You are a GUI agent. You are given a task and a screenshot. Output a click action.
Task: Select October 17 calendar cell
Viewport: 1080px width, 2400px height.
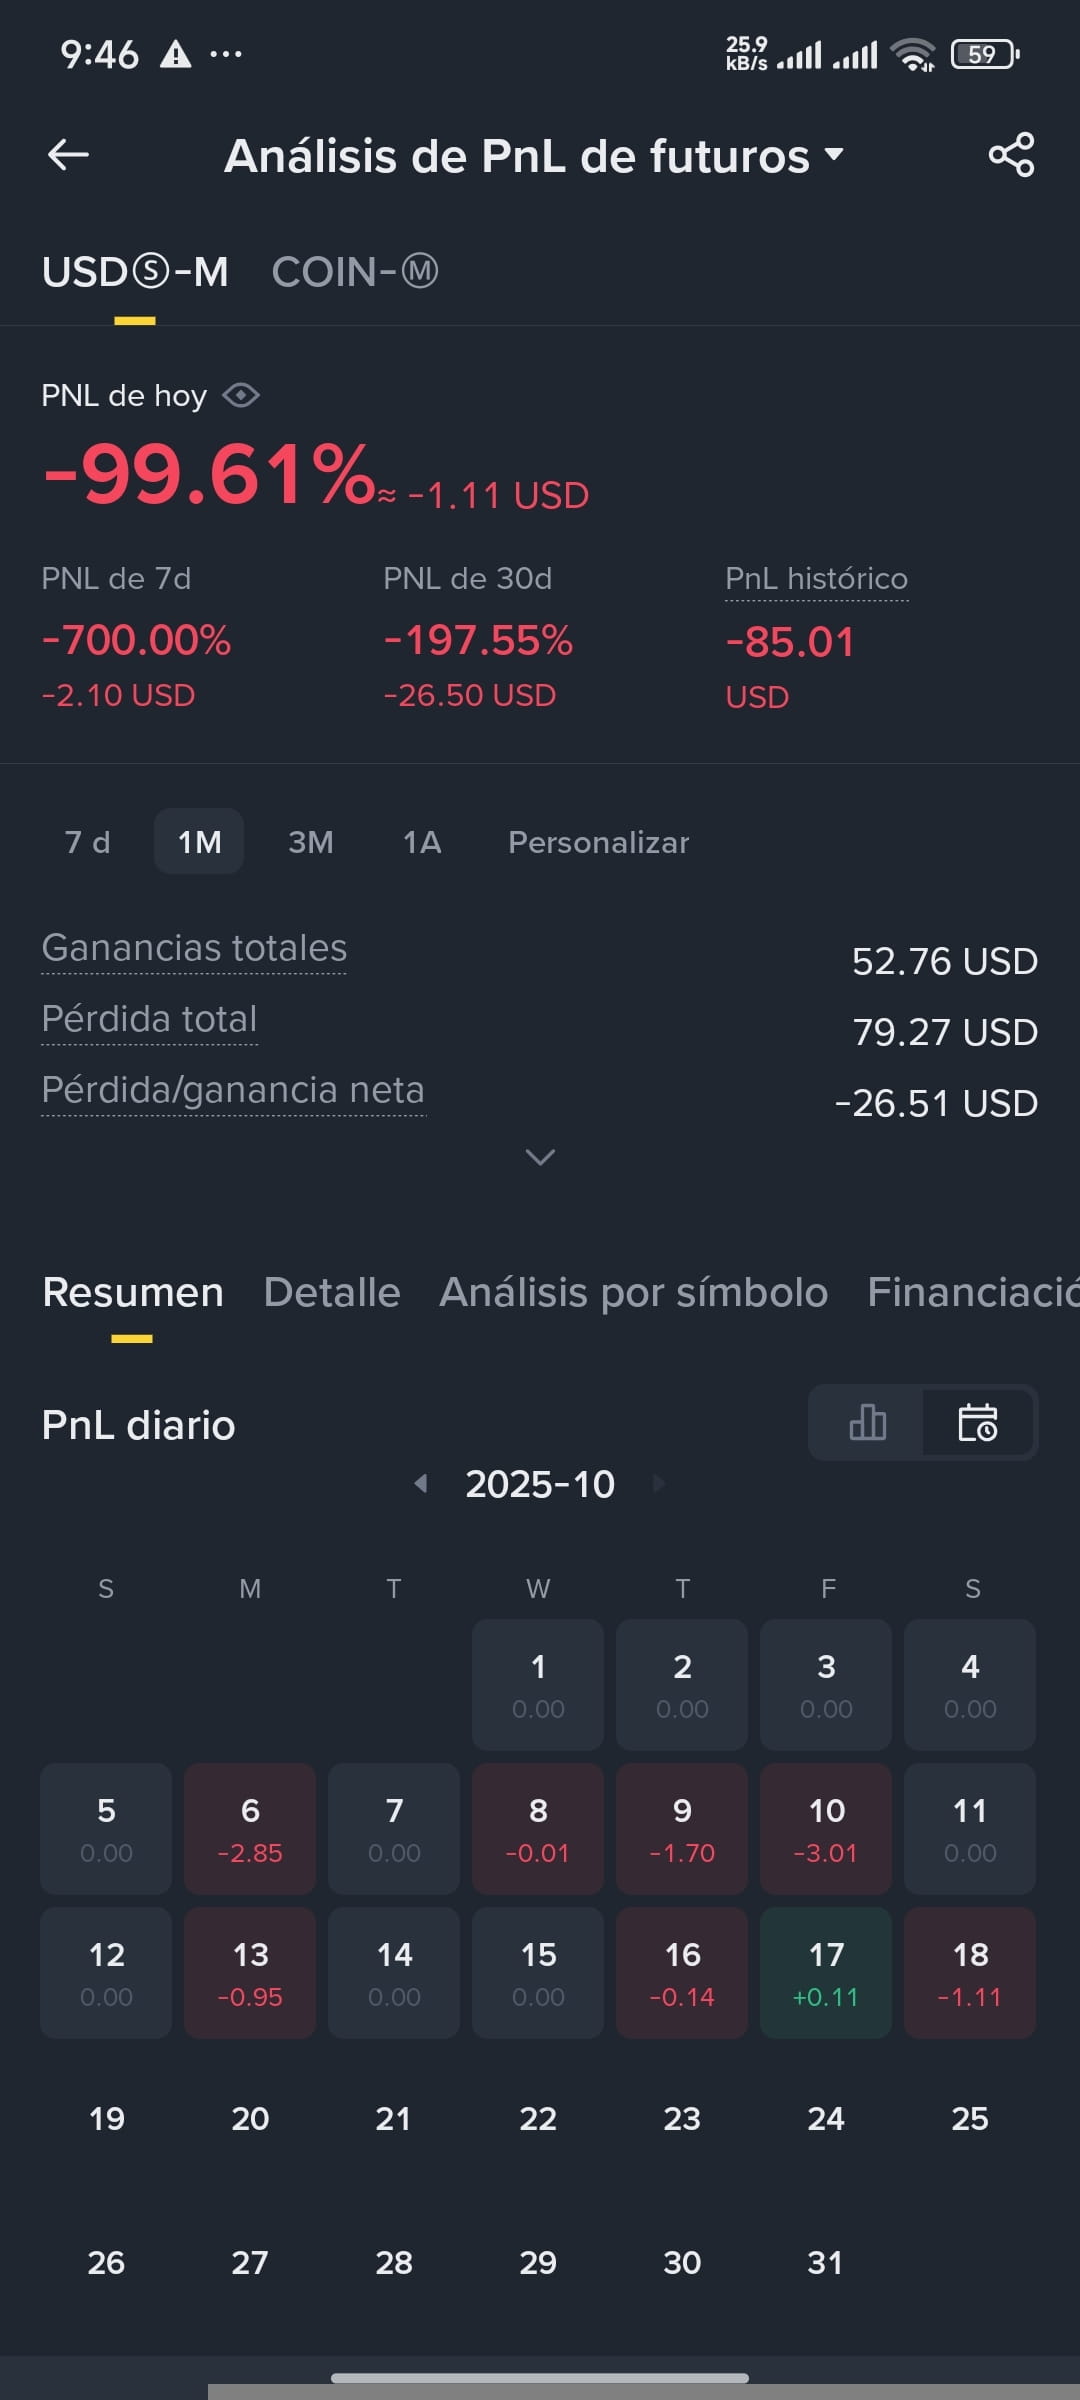coord(826,1973)
